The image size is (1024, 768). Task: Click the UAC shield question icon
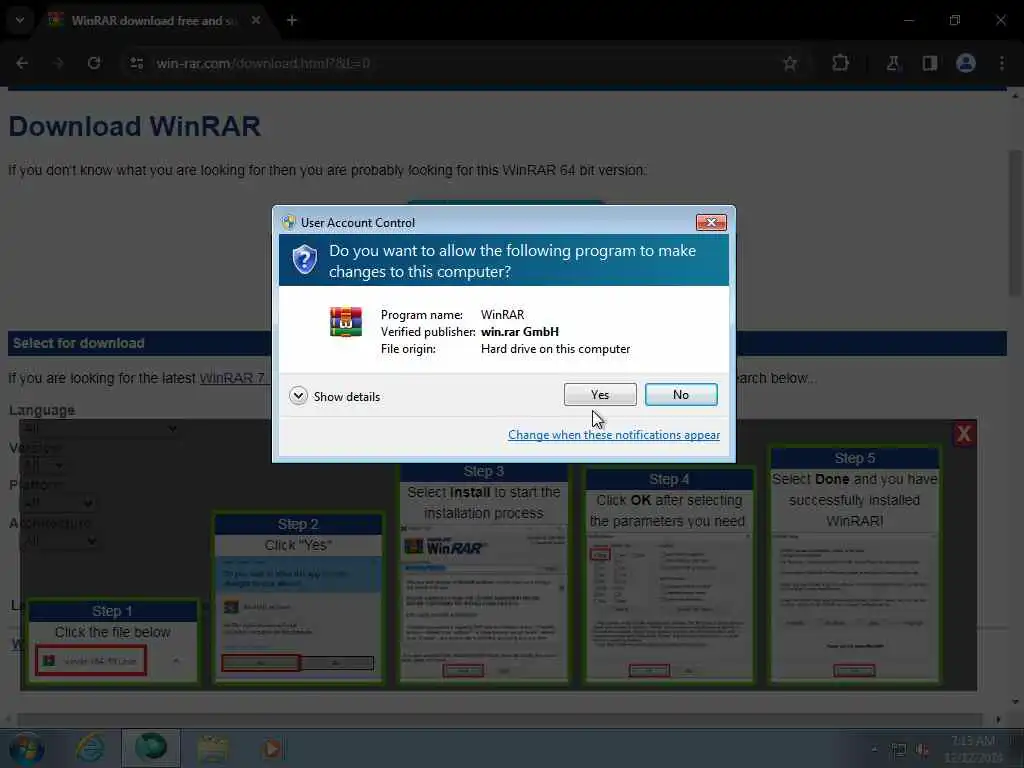305,259
